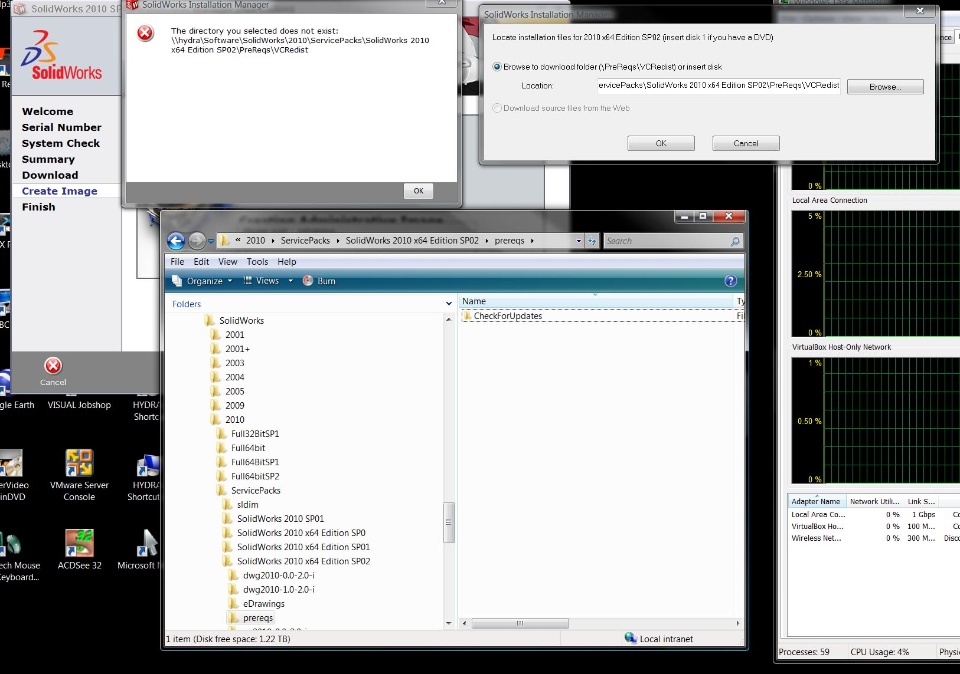Open the Views dropdown arrow
Viewport: 960px width, 674px height.
[290, 281]
